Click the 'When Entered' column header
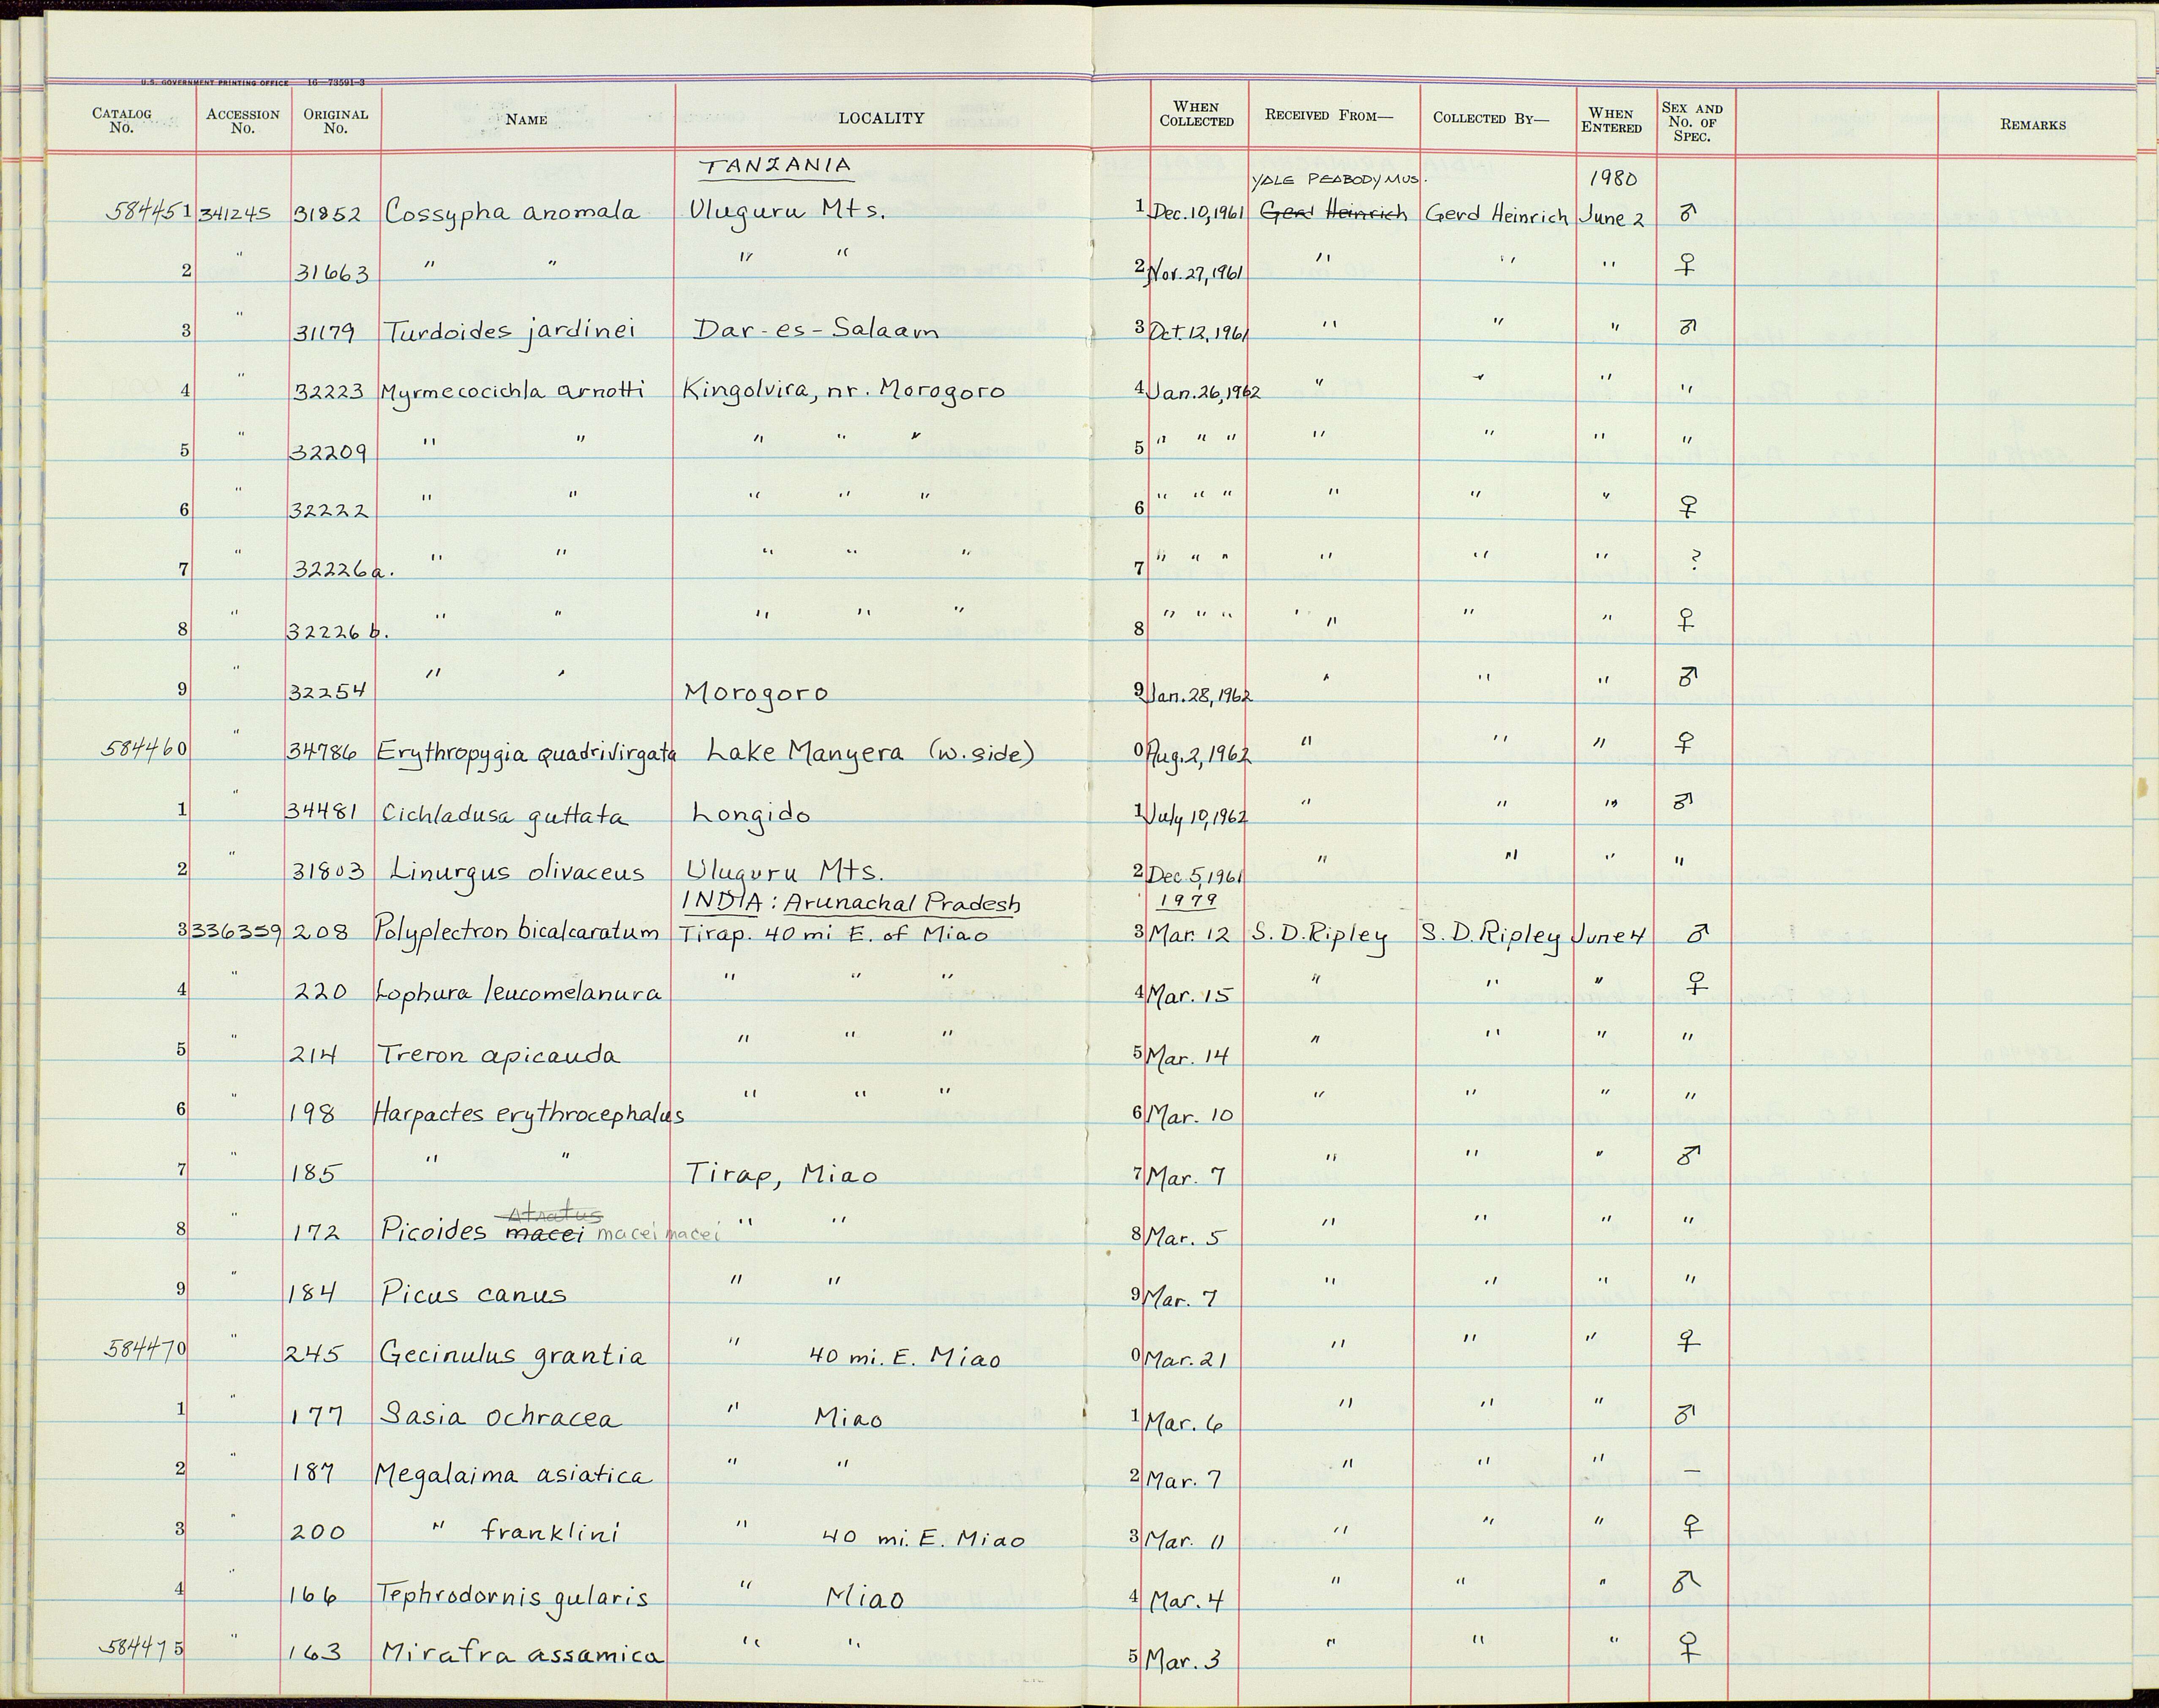 point(1611,121)
